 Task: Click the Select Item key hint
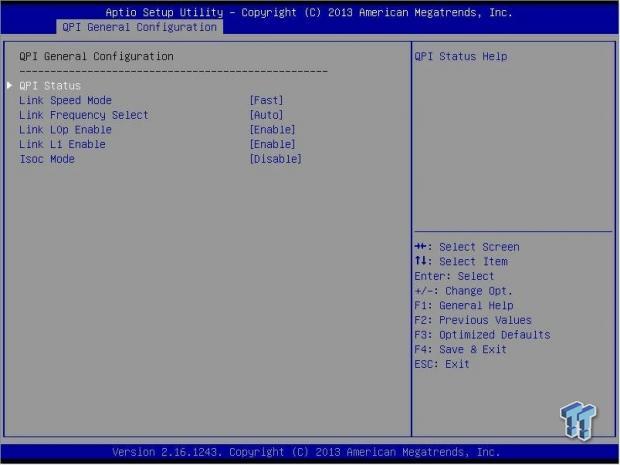tap(461, 262)
